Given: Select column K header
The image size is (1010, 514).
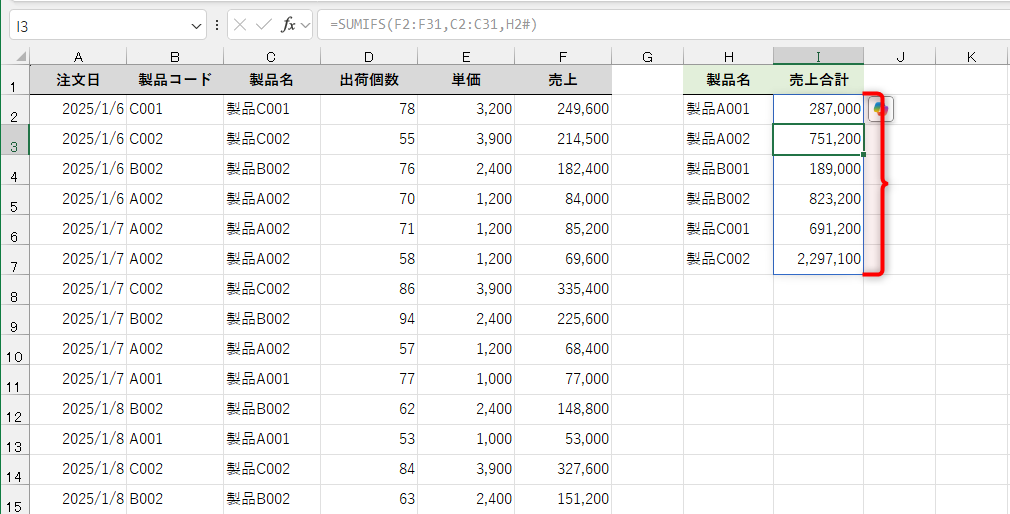Looking at the screenshot, I should tap(971, 57).
